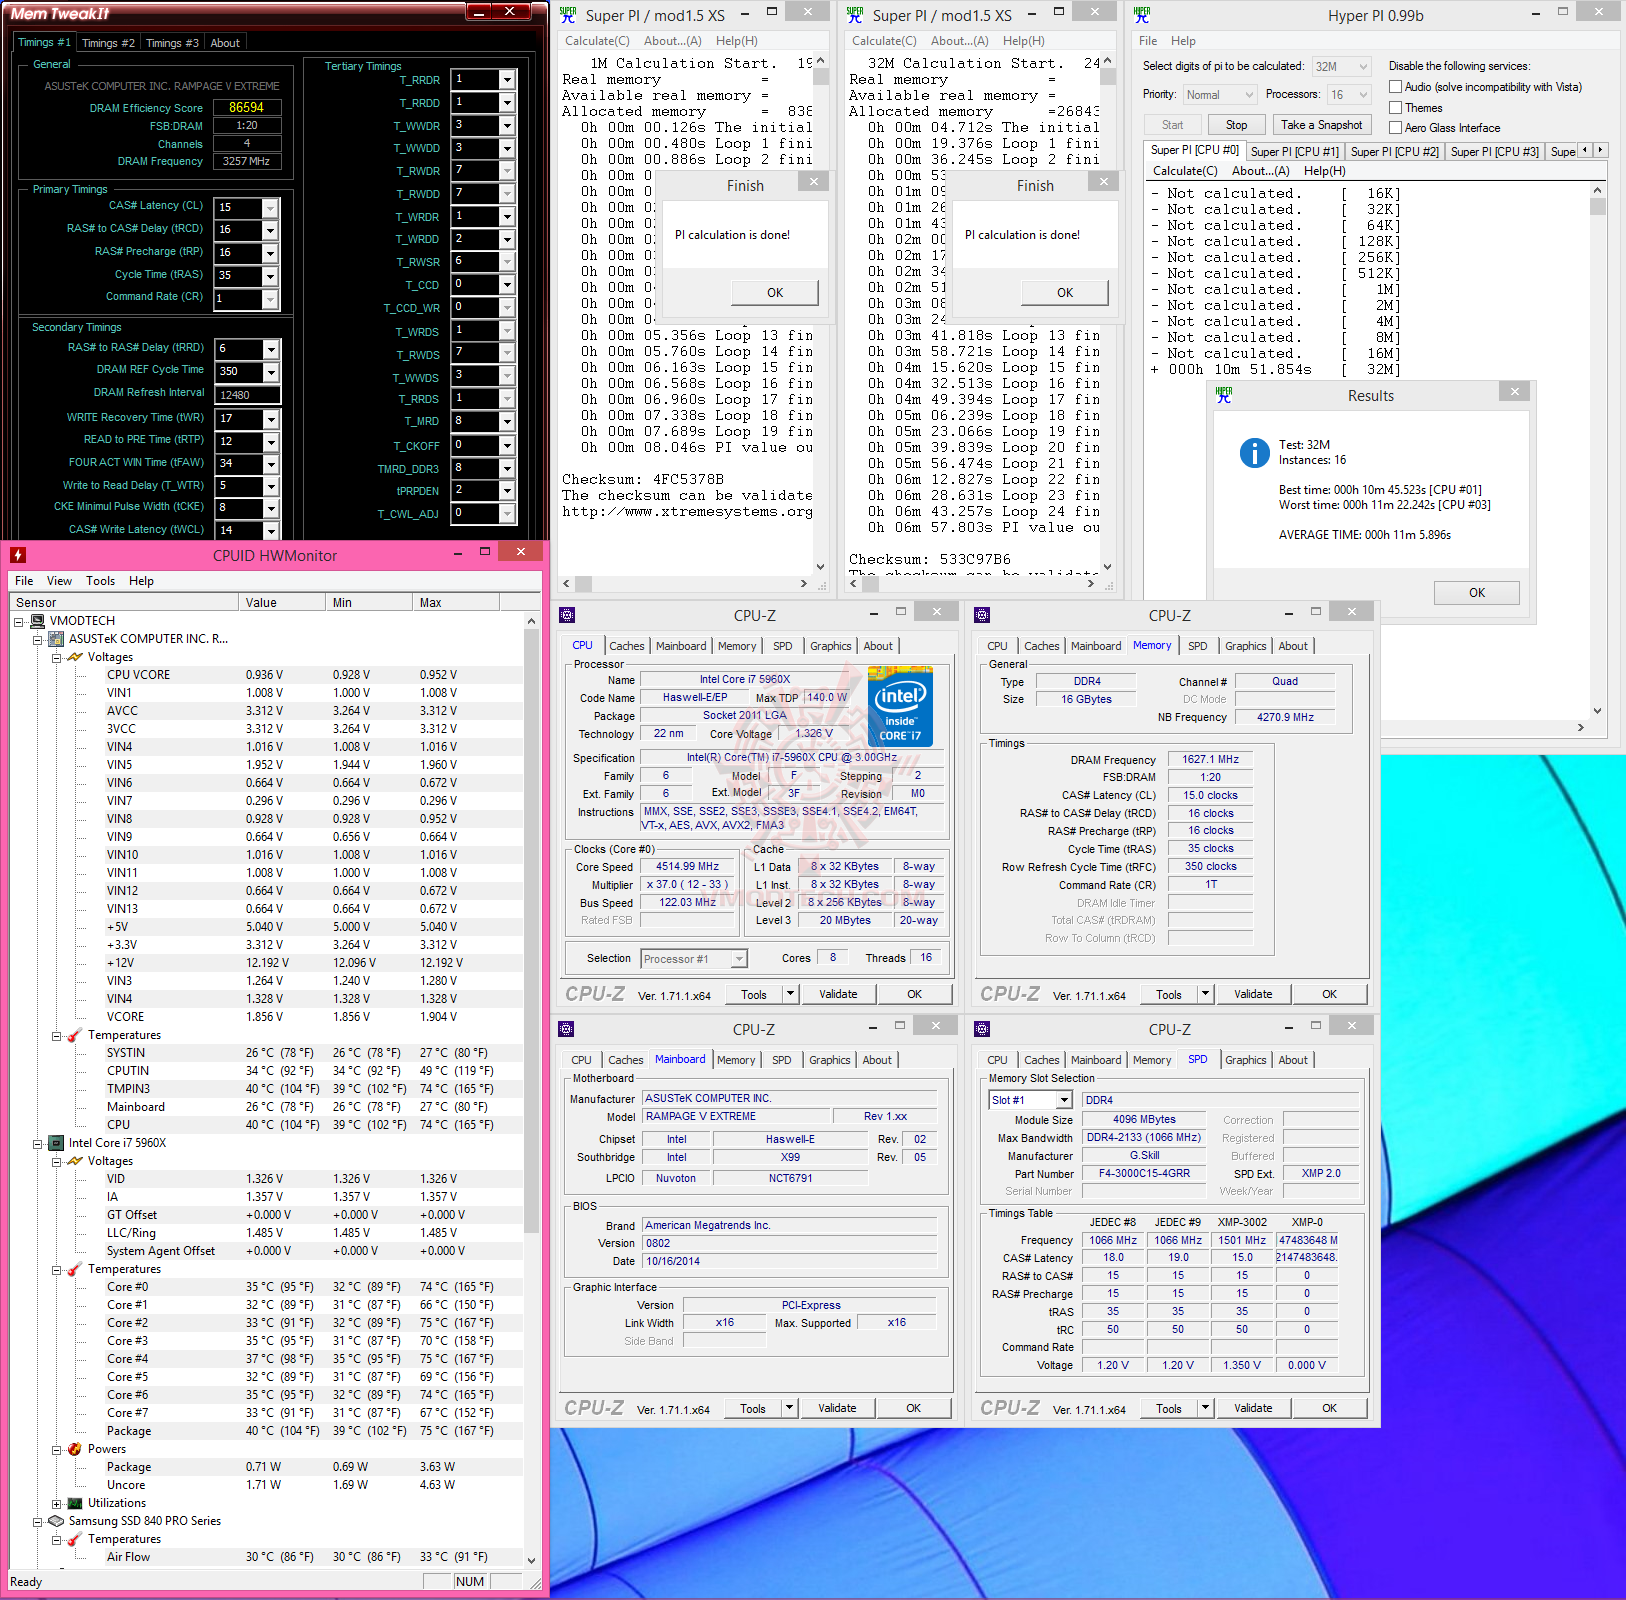Click the DRAM Efficiency Score value 86594
Image resolution: width=1626 pixels, height=1600 pixels.
click(x=246, y=107)
